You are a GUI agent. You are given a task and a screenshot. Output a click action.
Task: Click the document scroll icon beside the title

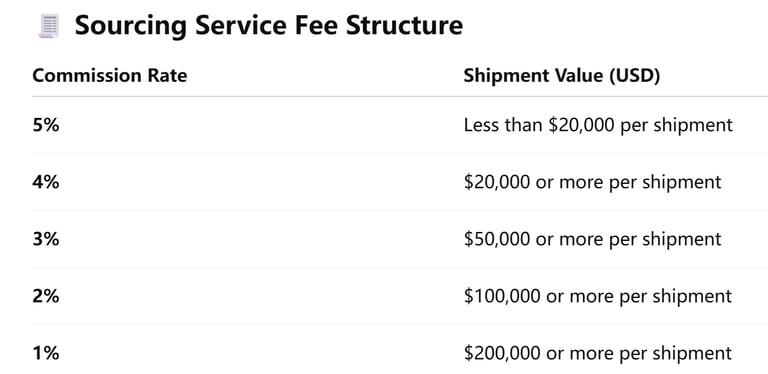(x=49, y=26)
